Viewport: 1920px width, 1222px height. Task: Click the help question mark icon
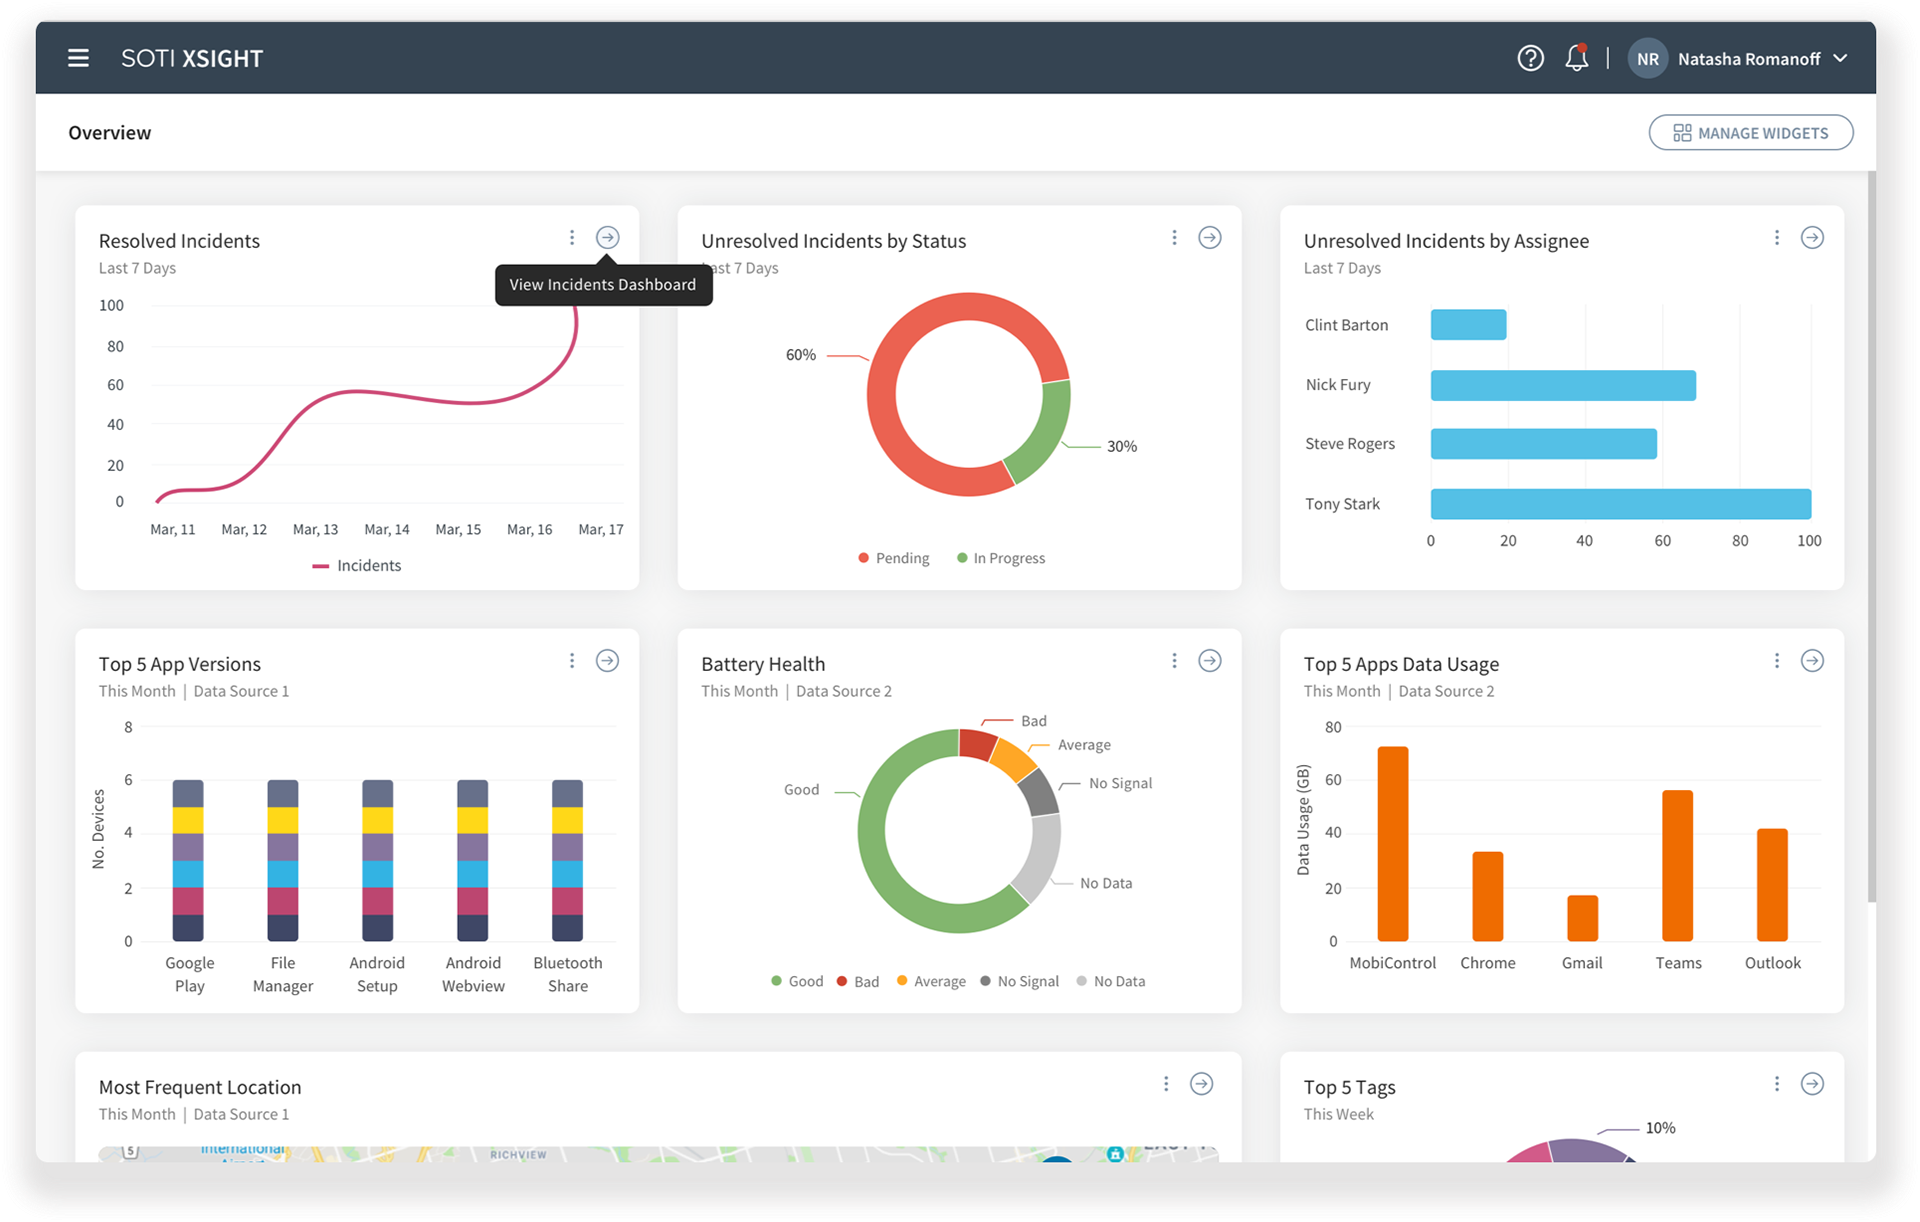(x=1530, y=58)
